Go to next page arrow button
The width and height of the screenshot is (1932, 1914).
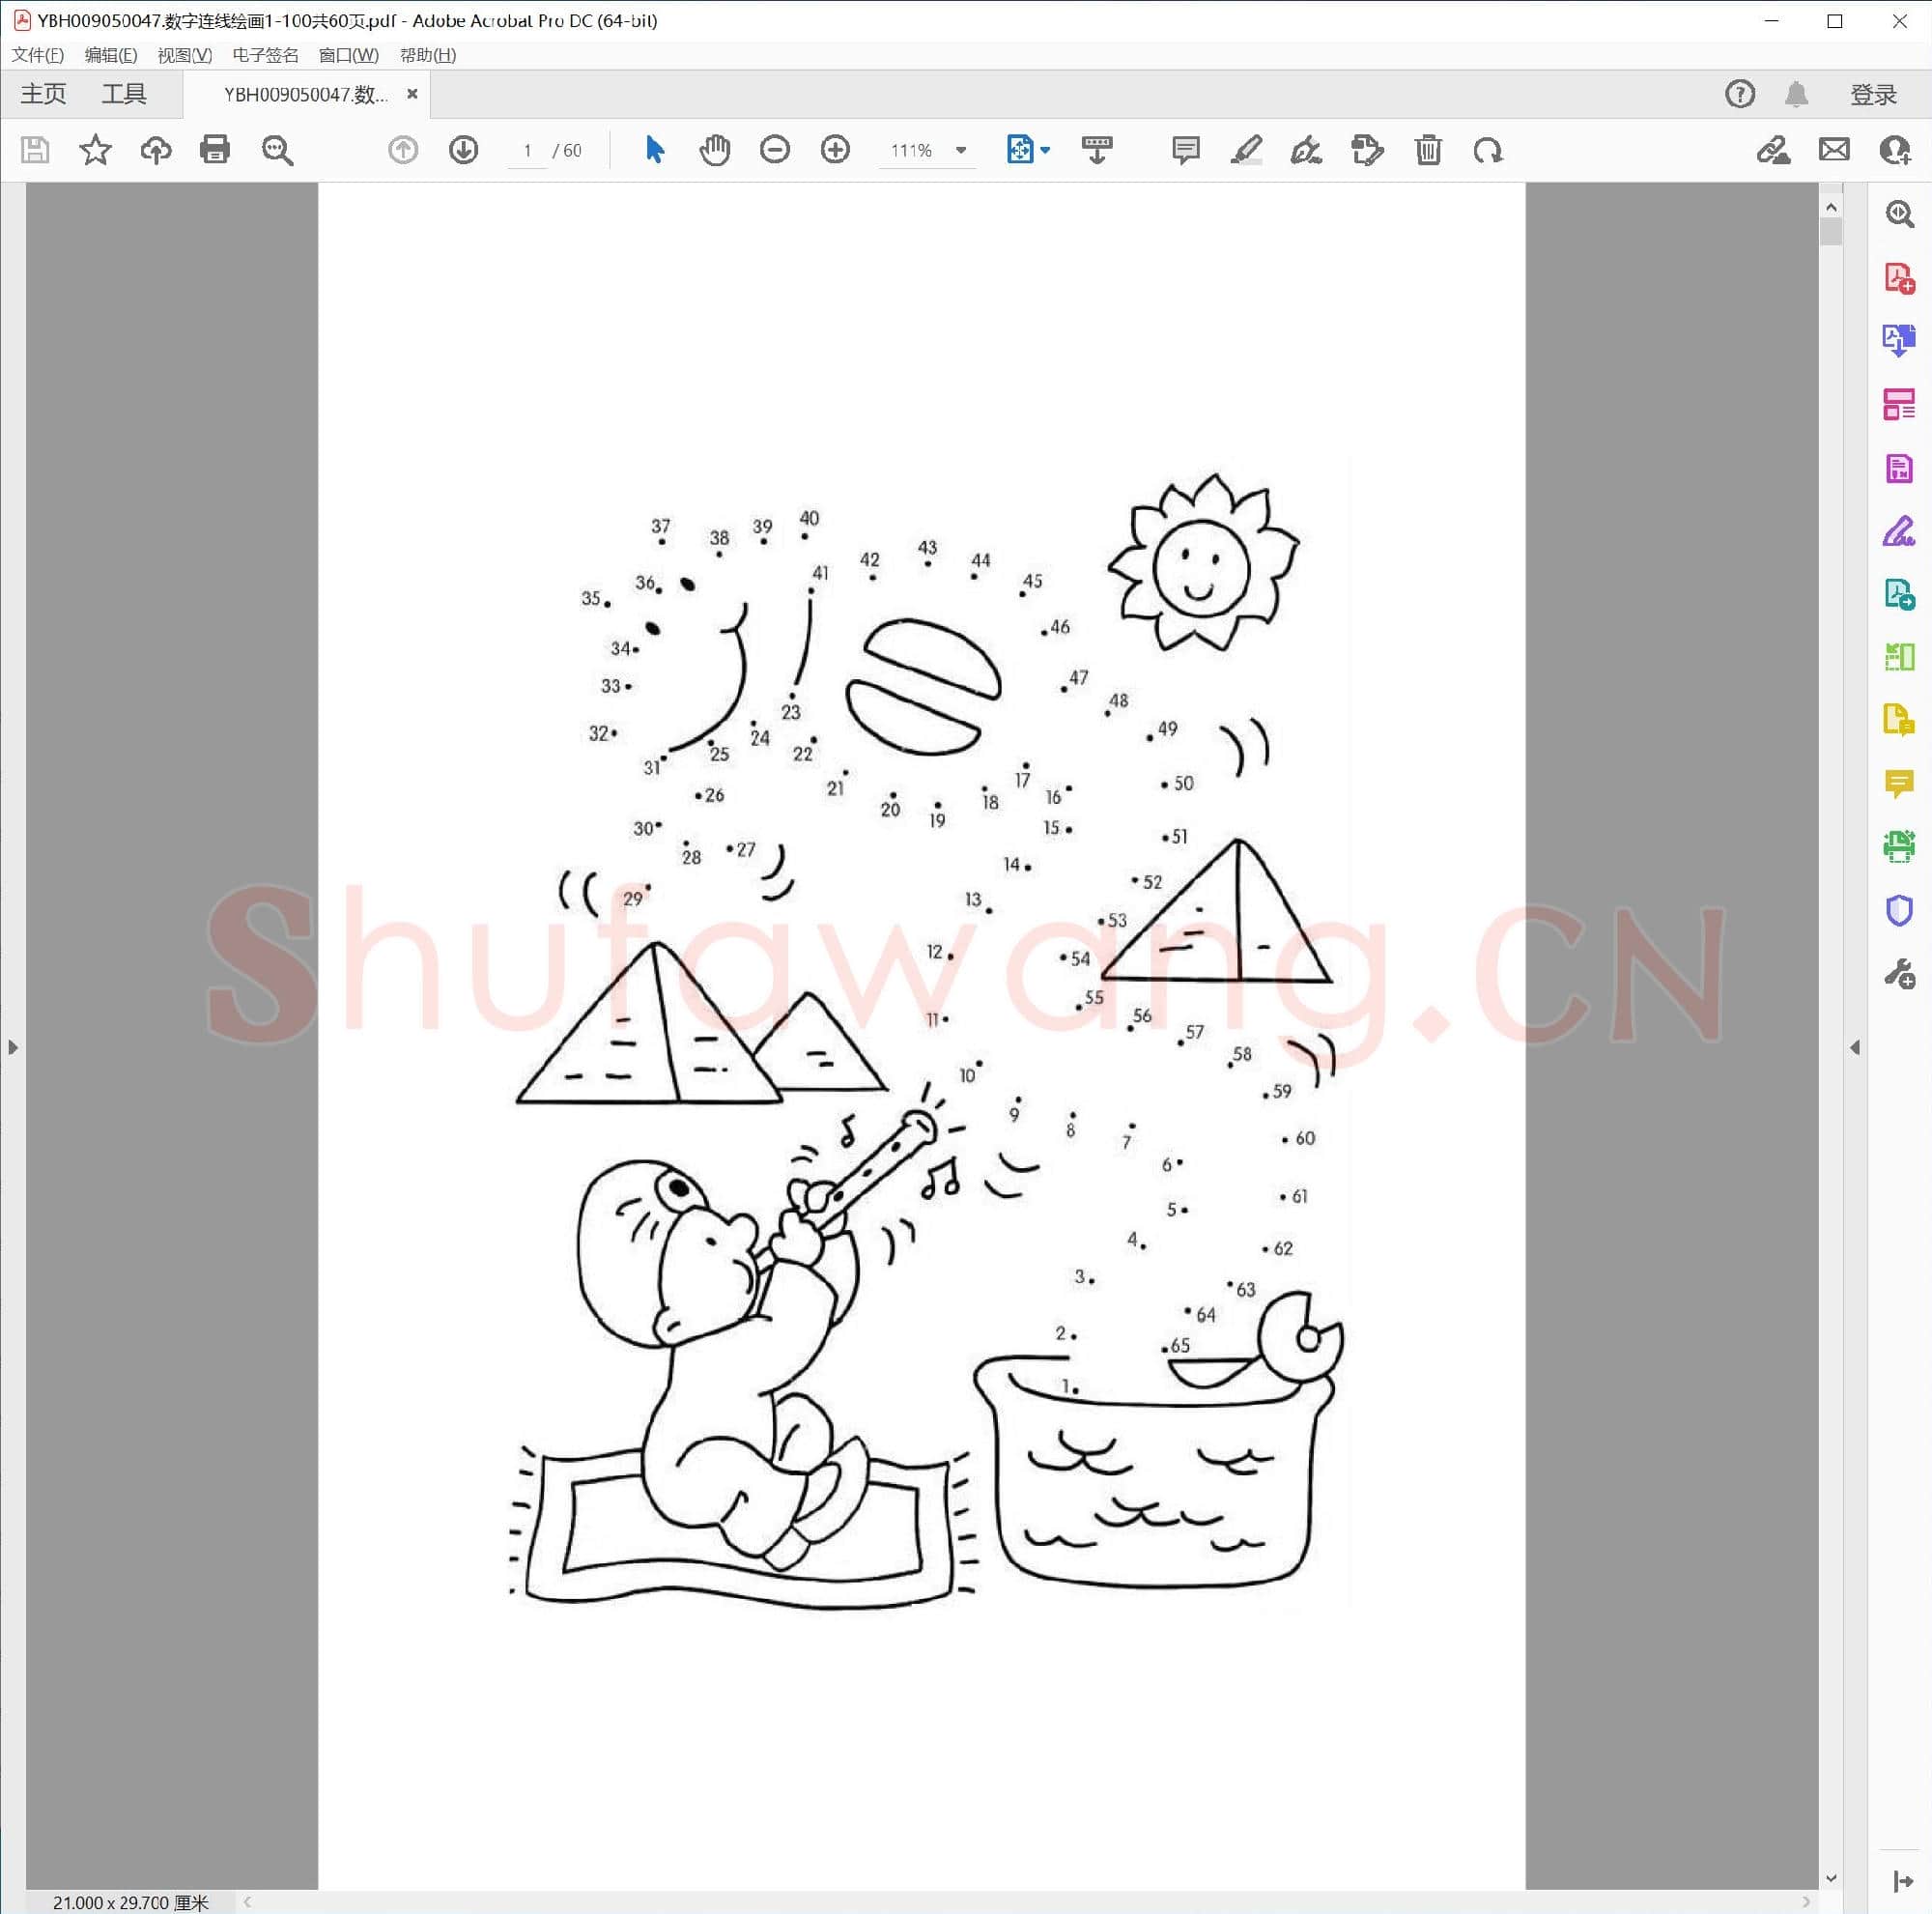(463, 150)
